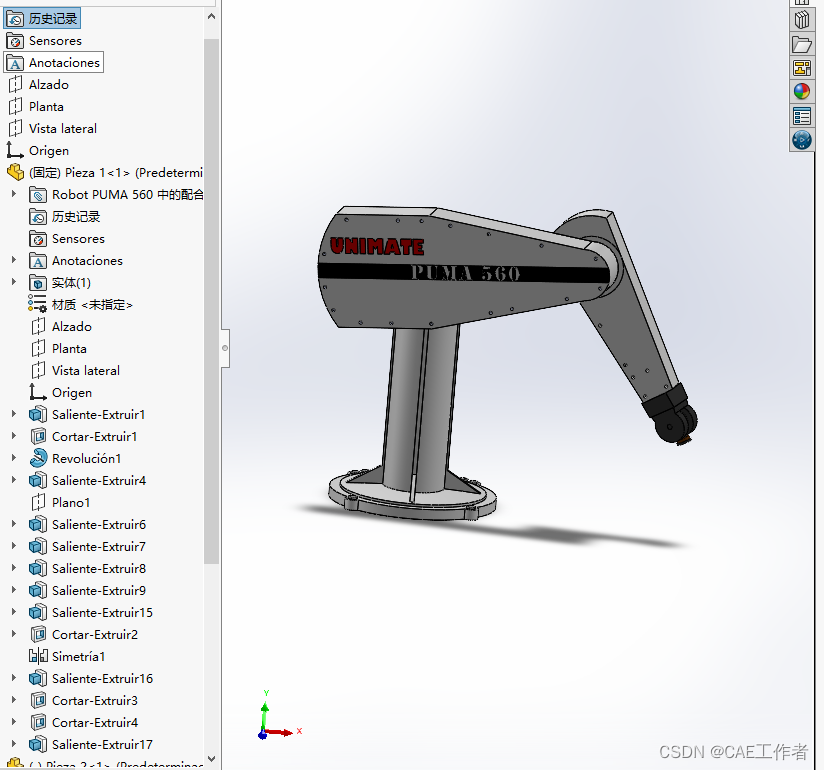Select the top-level Anotaciones item
Viewport: 824px width, 770px height.
coord(54,63)
